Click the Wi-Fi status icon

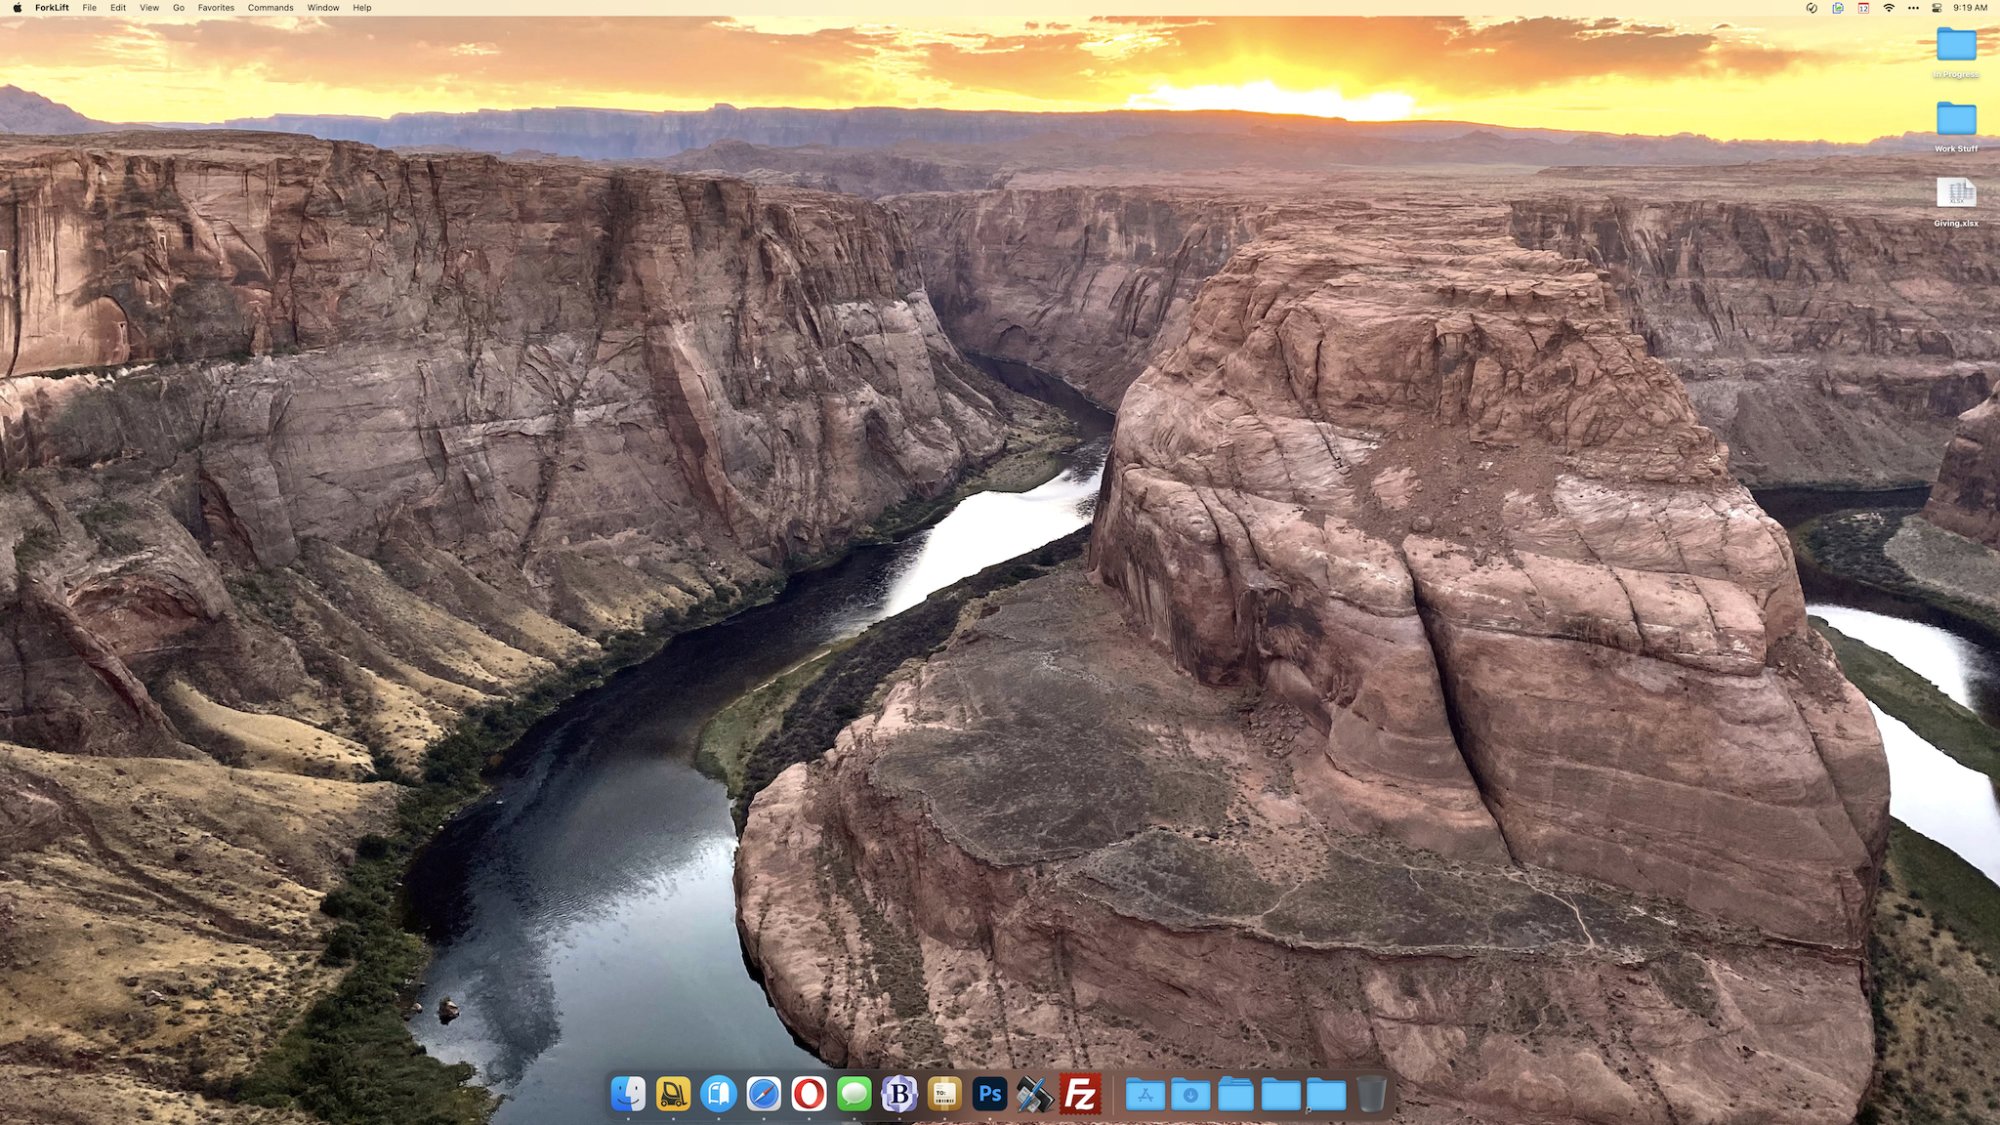(1888, 8)
